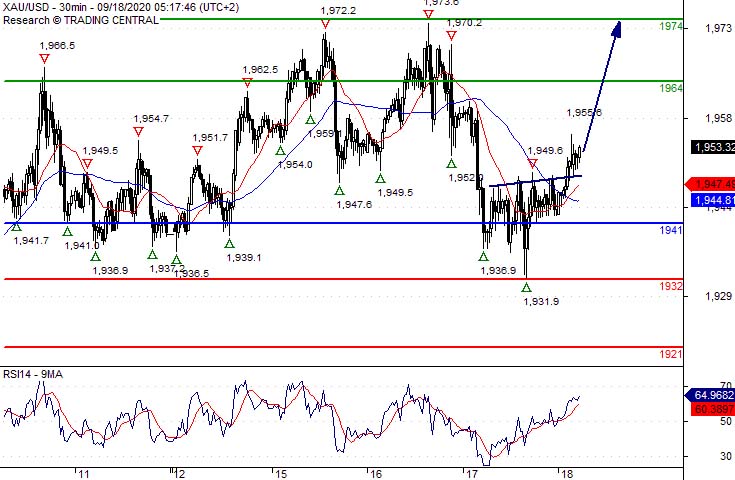This screenshot has height=480, width=735.
Task: Select date 18 on the time axis
Action: [x=567, y=474]
